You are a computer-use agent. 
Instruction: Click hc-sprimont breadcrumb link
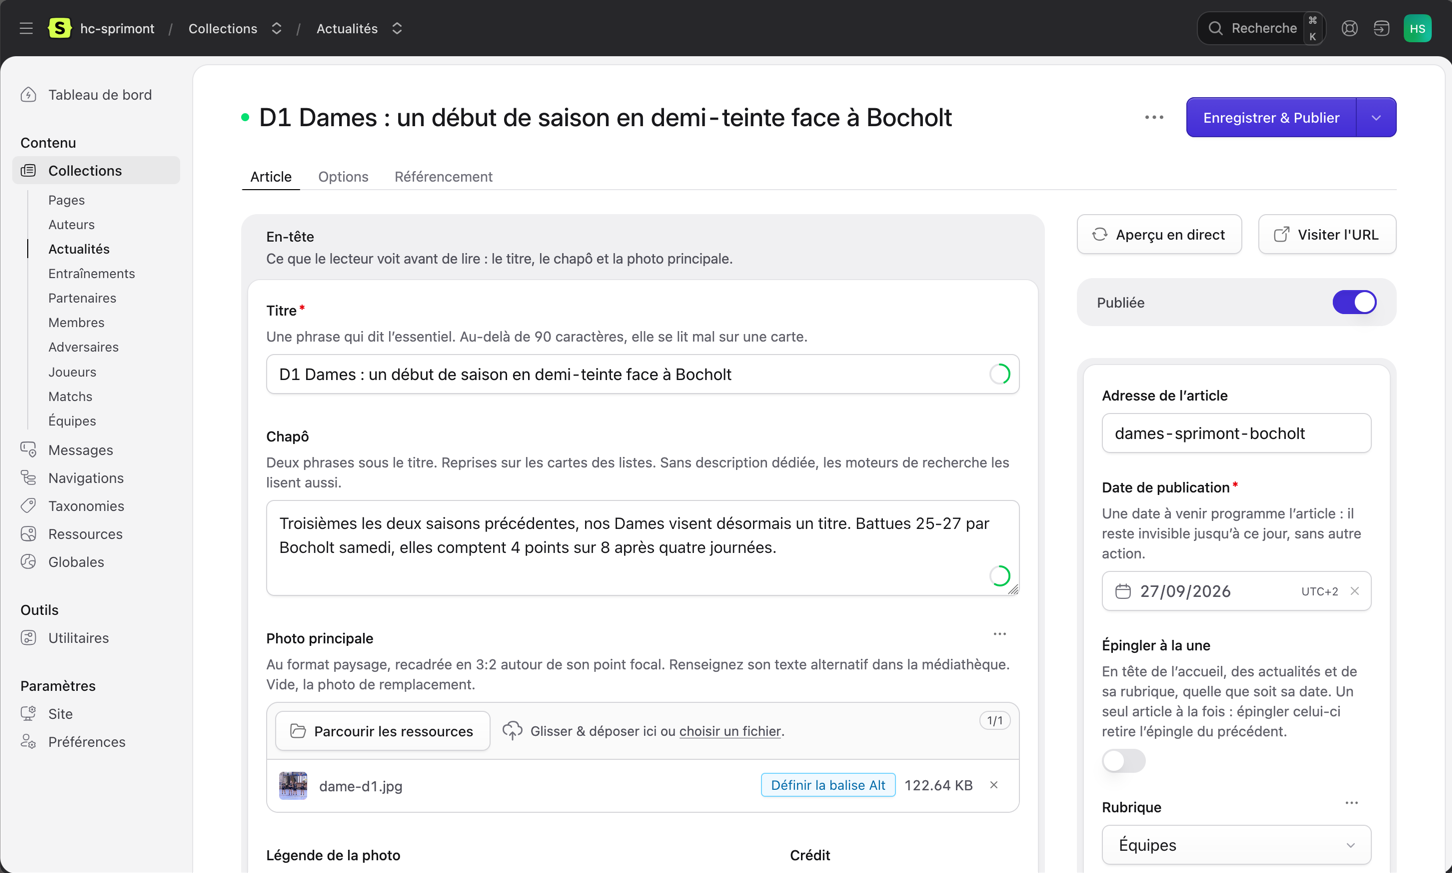pos(117,28)
